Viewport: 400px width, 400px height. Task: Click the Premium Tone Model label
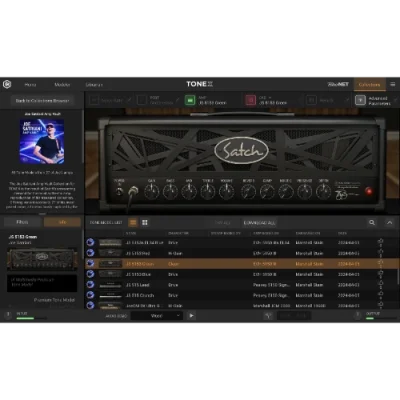click(x=54, y=300)
